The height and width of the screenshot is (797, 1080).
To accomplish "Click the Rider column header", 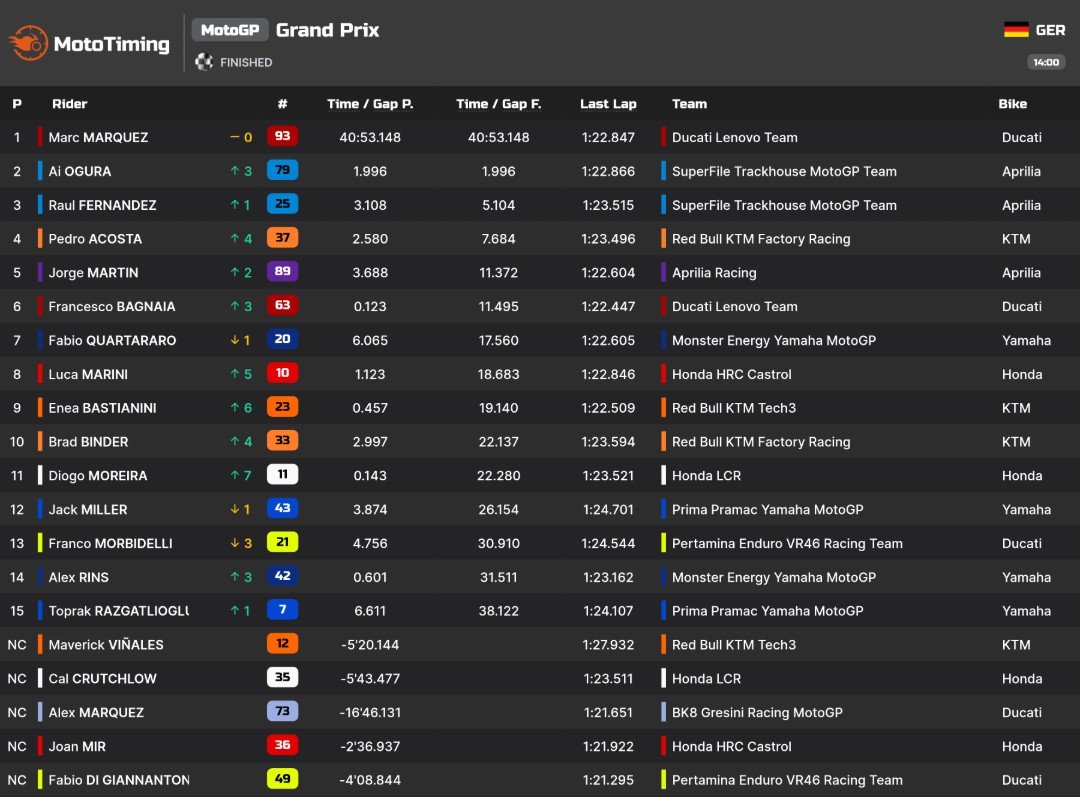I will point(70,104).
